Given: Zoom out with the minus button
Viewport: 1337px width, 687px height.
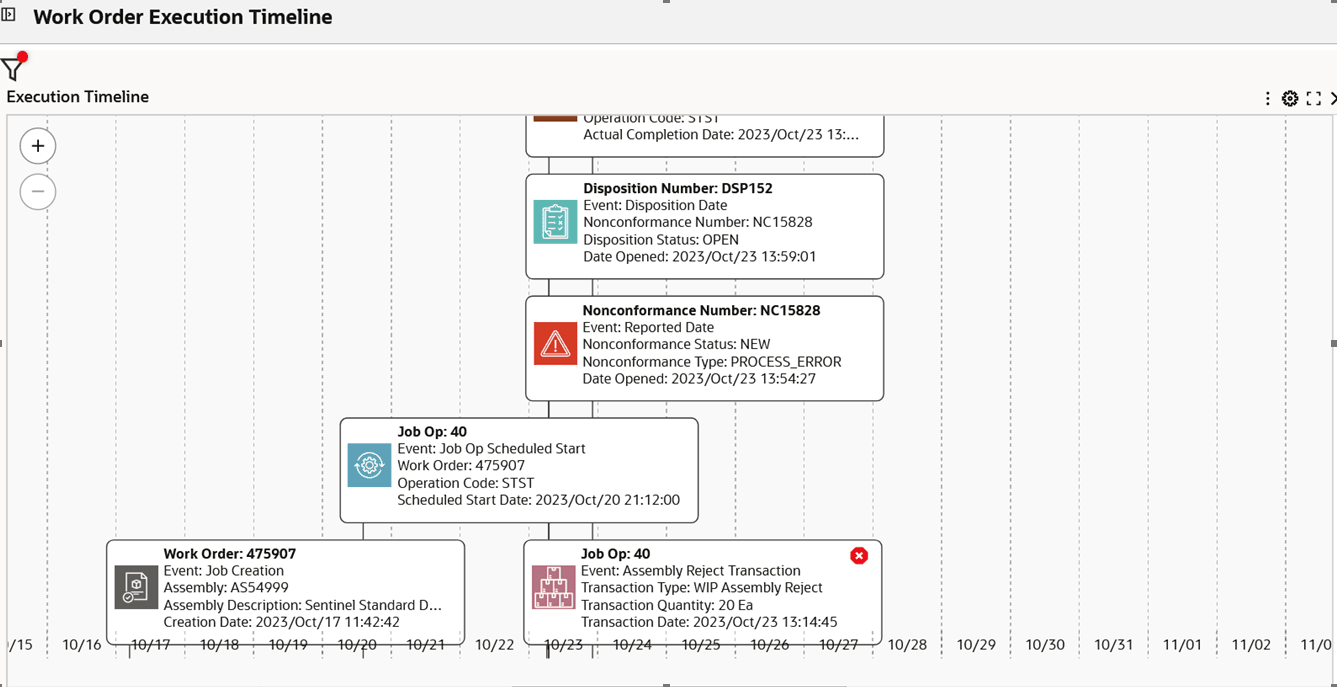Looking at the screenshot, I should (38, 192).
